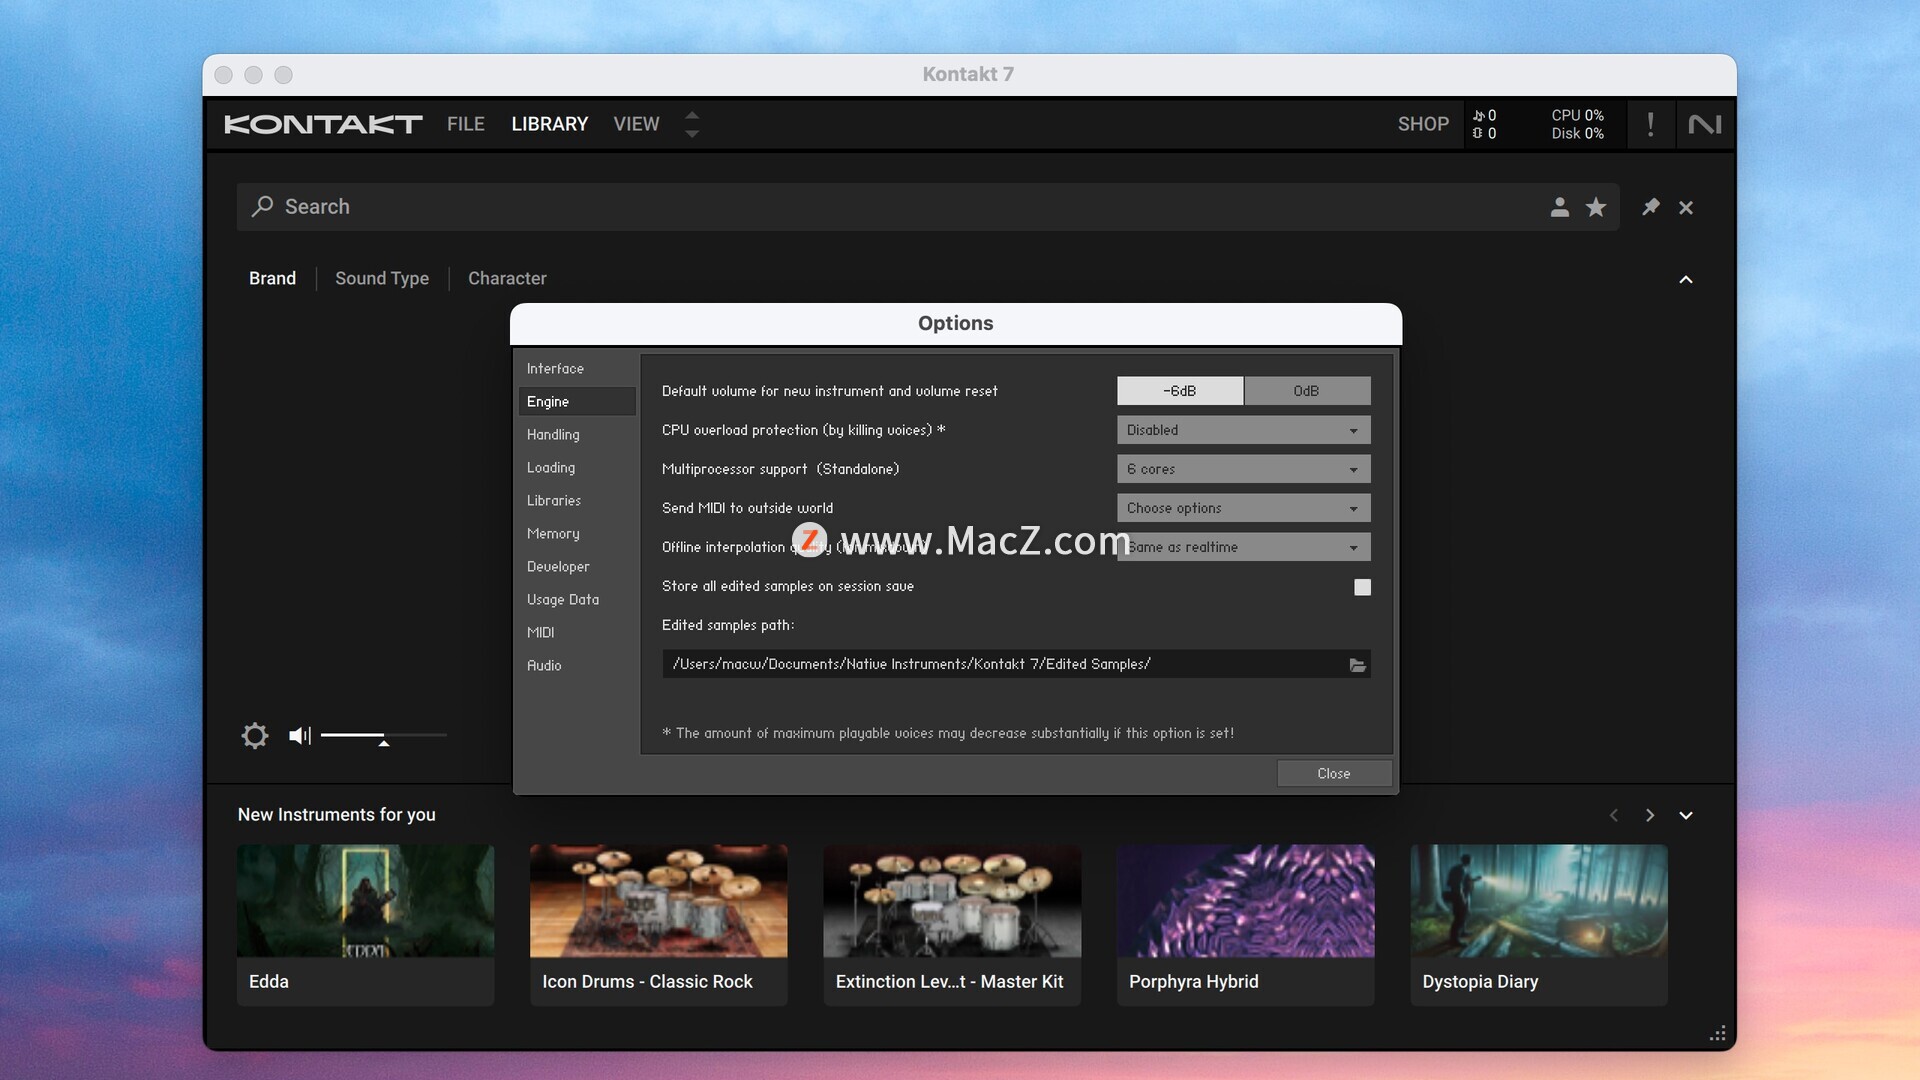Screen dimensions: 1920x1080
Task: Open the VIEW menu
Action: 636,124
